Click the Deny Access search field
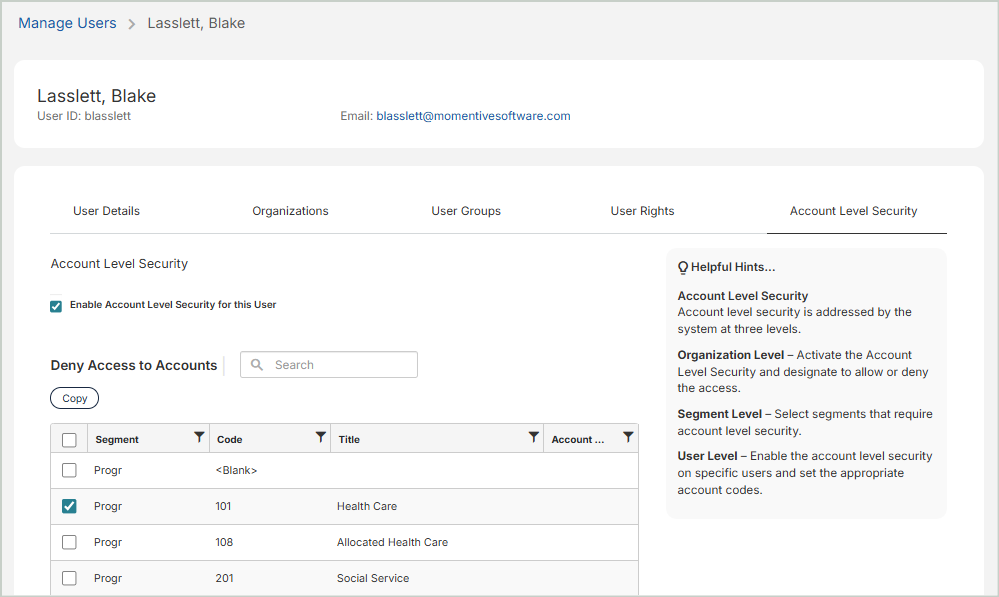The height and width of the screenshot is (597, 999). (x=340, y=365)
